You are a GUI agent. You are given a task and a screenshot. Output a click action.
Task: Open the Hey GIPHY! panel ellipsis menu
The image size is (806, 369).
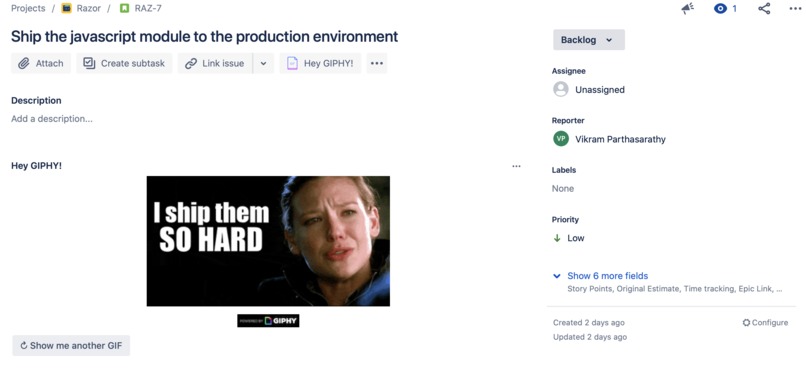517,166
